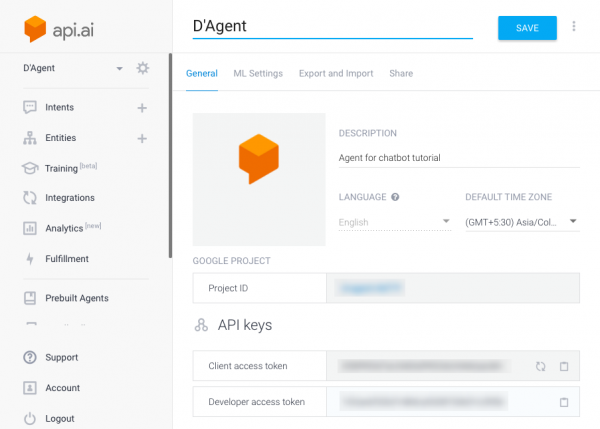Image resolution: width=600 pixels, height=429 pixels.
Task: Open the Training beta section
Action: (x=71, y=168)
